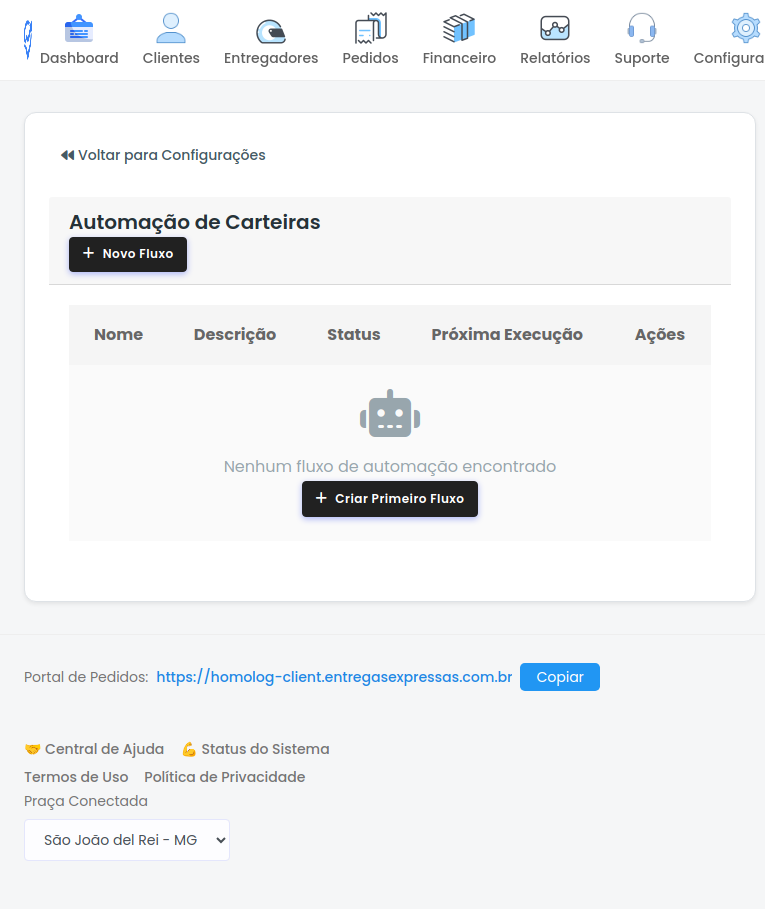Open the Praça Conectada city selector
This screenshot has width=765, height=909.
(x=127, y=840)
